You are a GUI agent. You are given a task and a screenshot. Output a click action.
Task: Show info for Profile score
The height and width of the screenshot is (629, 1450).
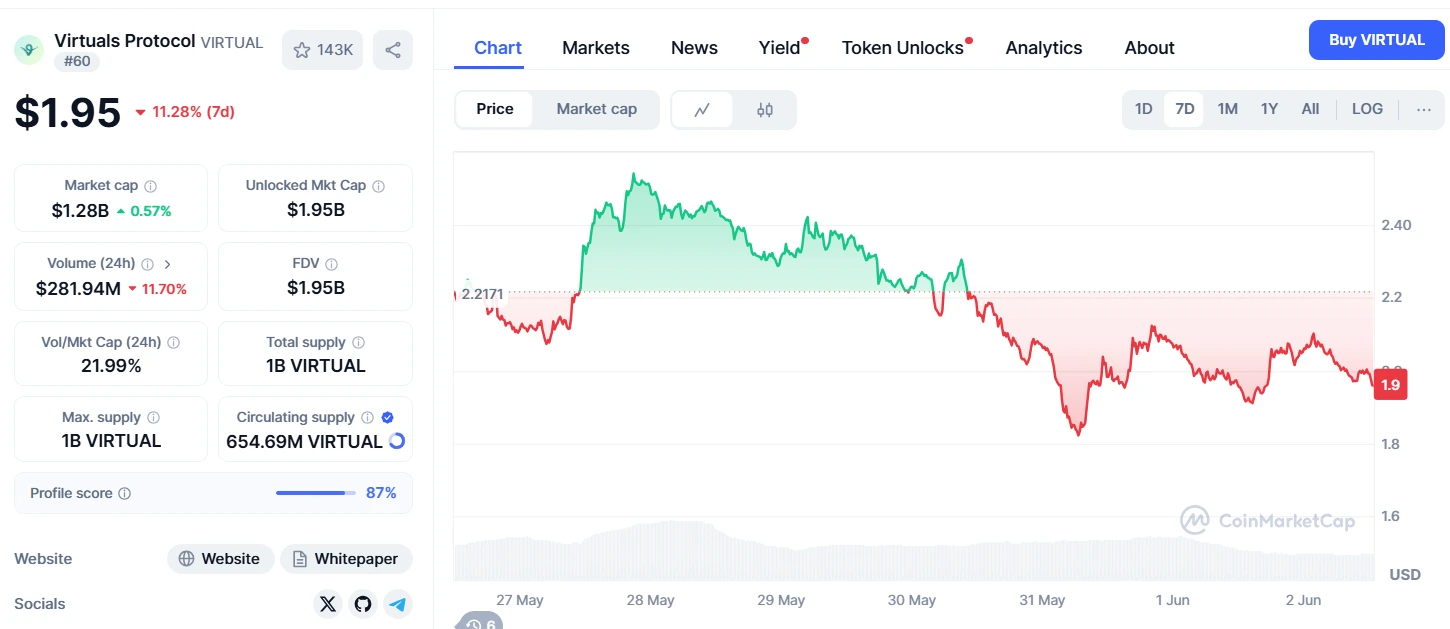[x=125, y=494]
